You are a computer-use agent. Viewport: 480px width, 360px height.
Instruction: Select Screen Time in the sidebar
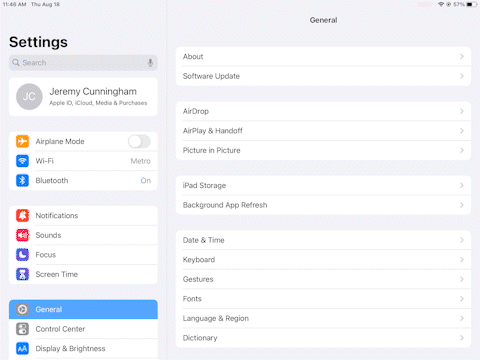[x=83, y=274]
